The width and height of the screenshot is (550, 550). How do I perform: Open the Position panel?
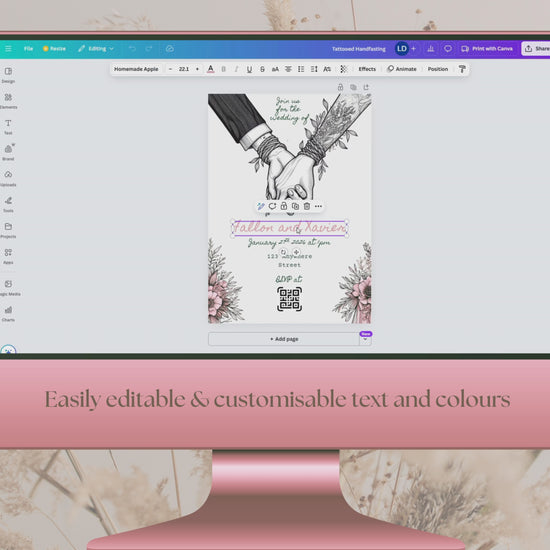pyautogui.click(x=437, y=69)
